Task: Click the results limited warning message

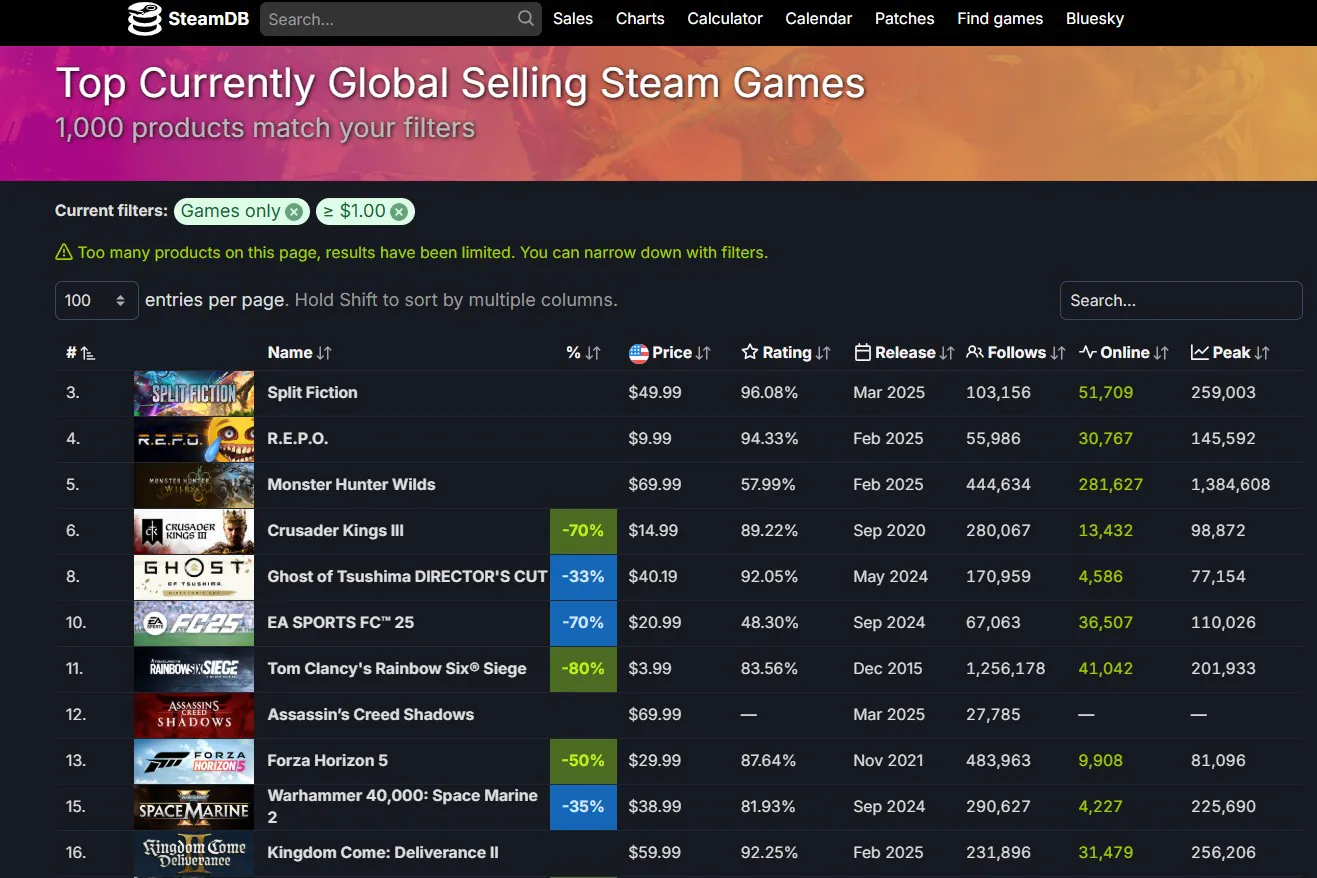Action: point(411,252)
